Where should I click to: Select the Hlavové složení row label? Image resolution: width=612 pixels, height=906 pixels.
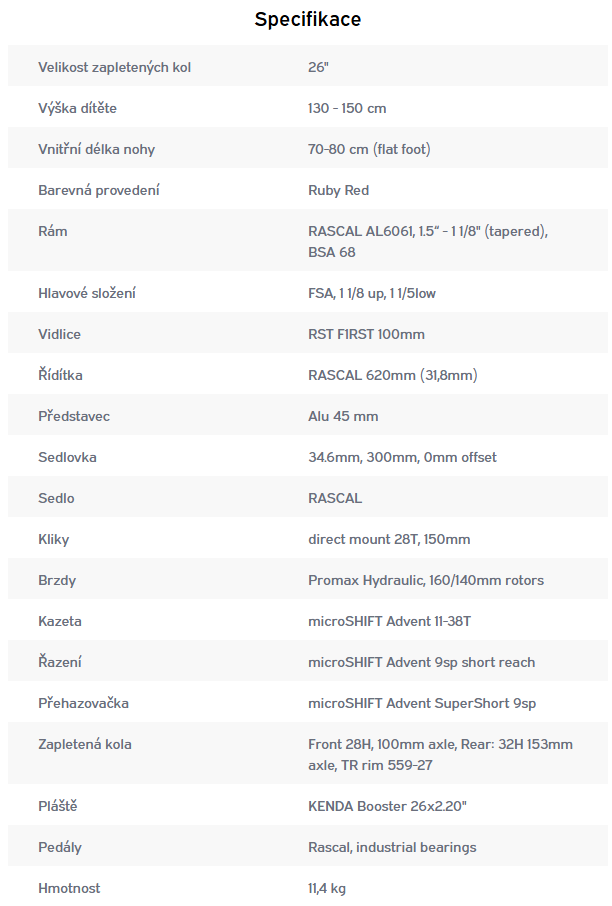coord(87,293)
